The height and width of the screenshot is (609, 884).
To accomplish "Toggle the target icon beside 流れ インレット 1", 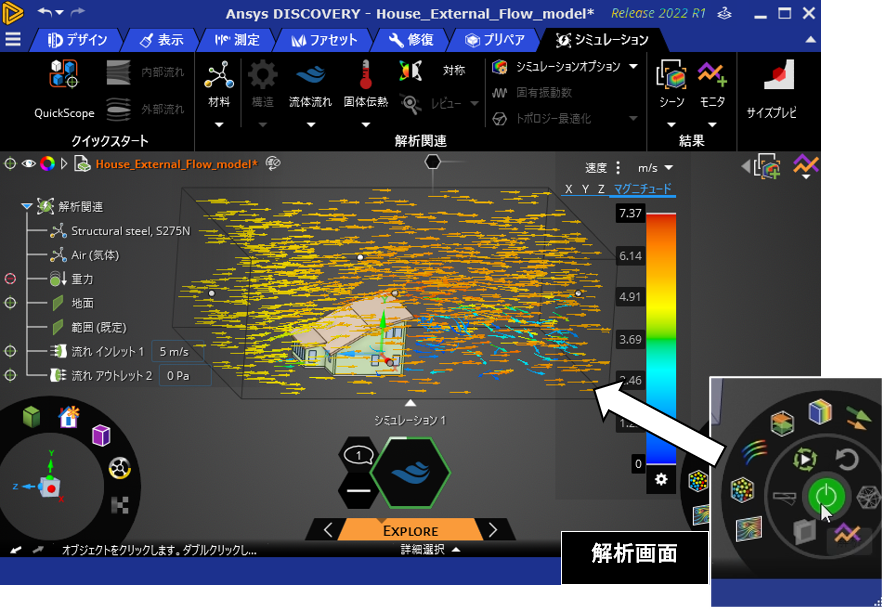I will [10, 351].
